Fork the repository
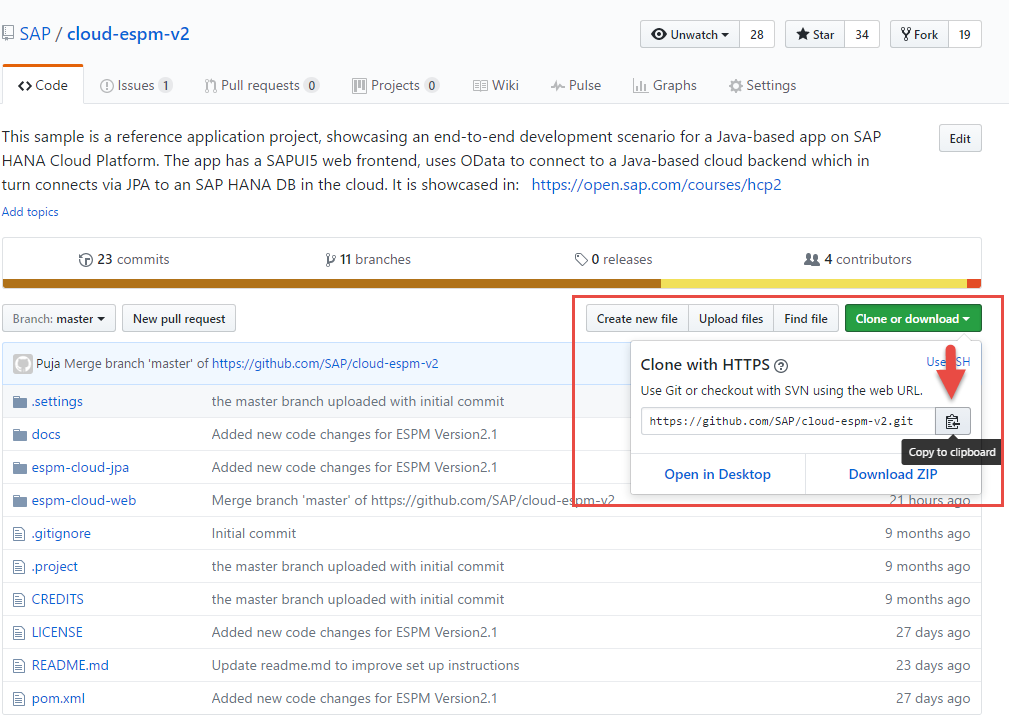The width and height of the screenshot is (1009, 717). tap(919, 35)
